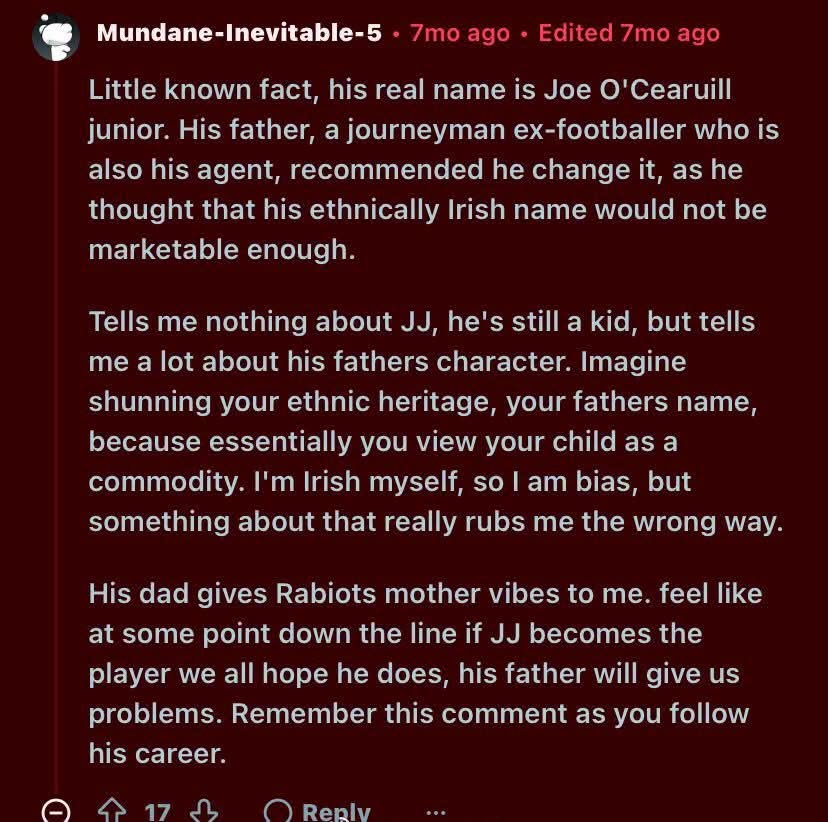Open the Snoo avatar of the commenter
828x822 pixels.
point(55,37)
